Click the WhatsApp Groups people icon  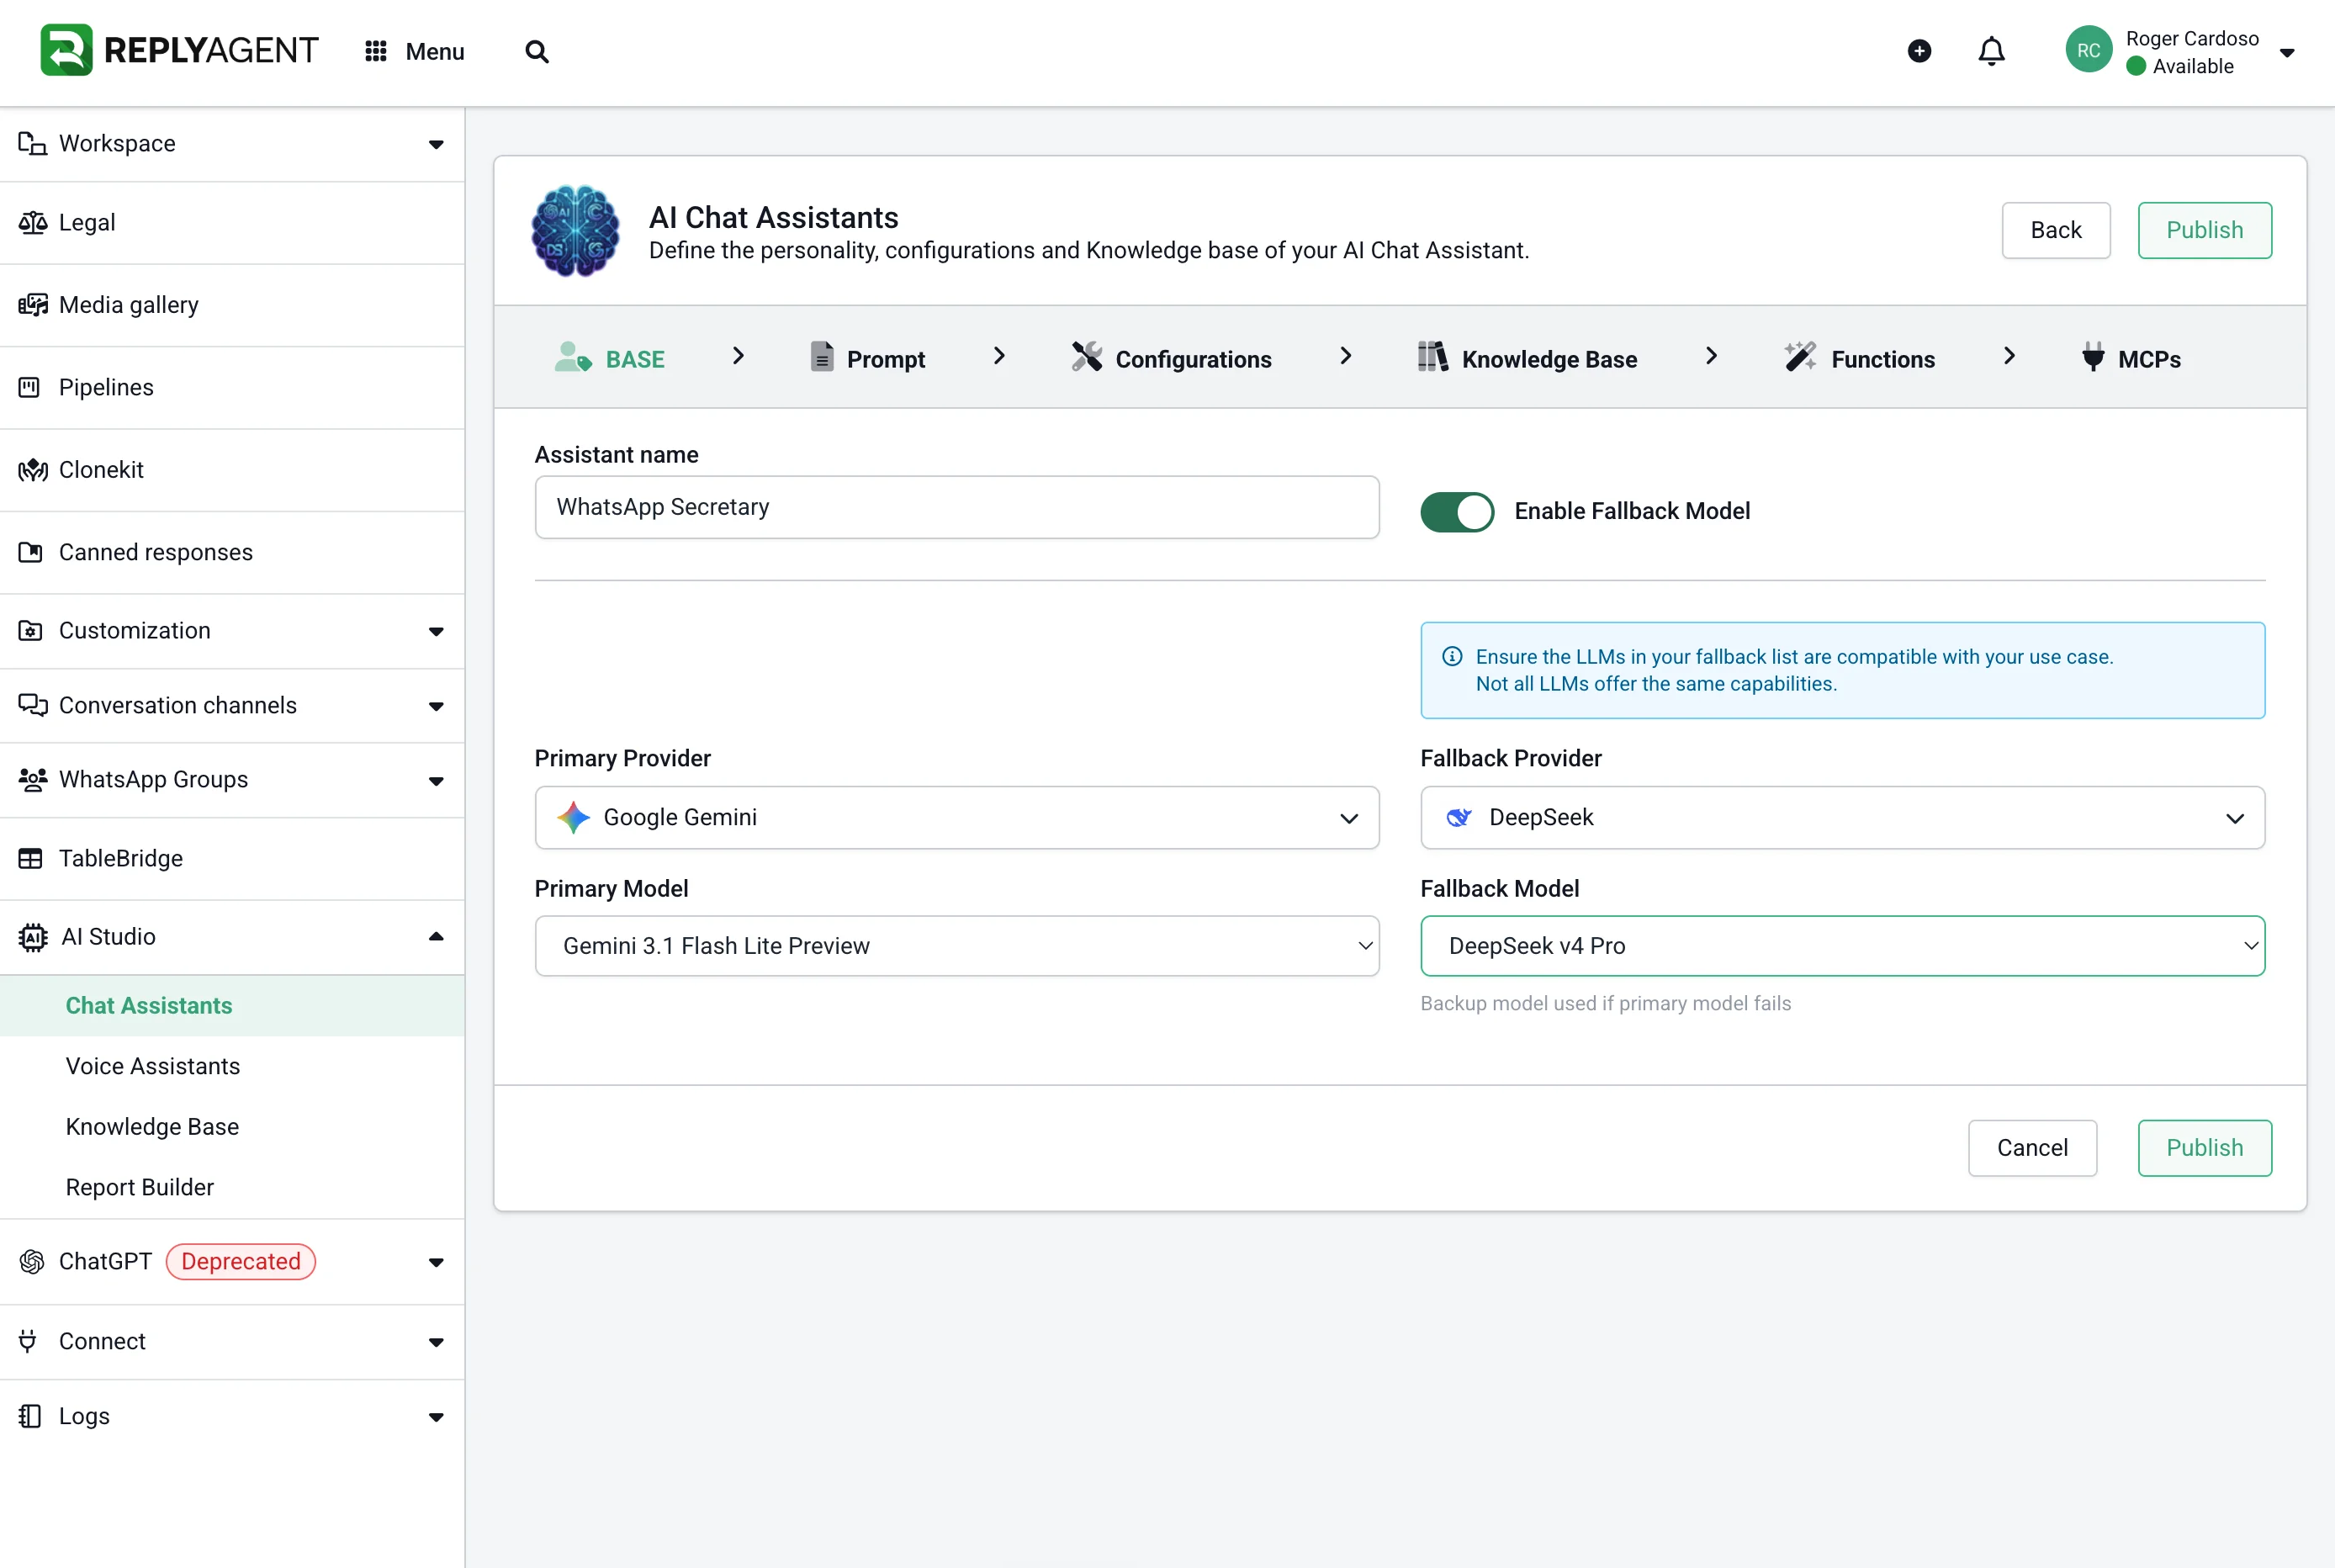pyautogui.click(x=32, y=779)
